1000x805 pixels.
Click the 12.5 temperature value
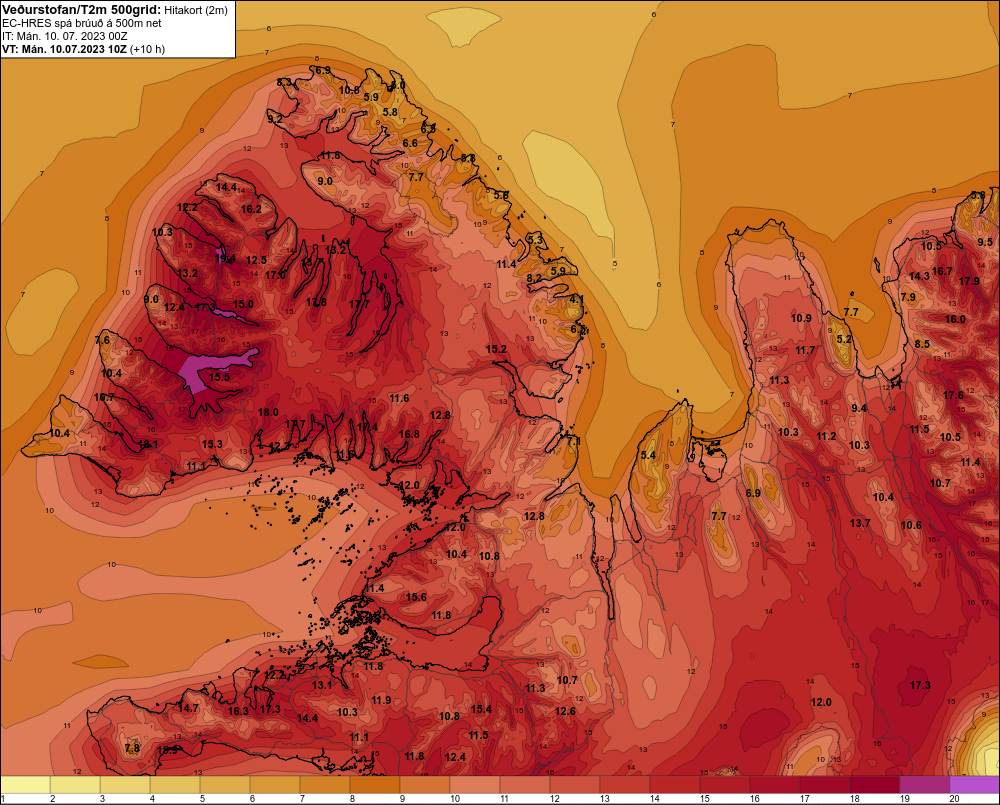(x=256, y=260)
